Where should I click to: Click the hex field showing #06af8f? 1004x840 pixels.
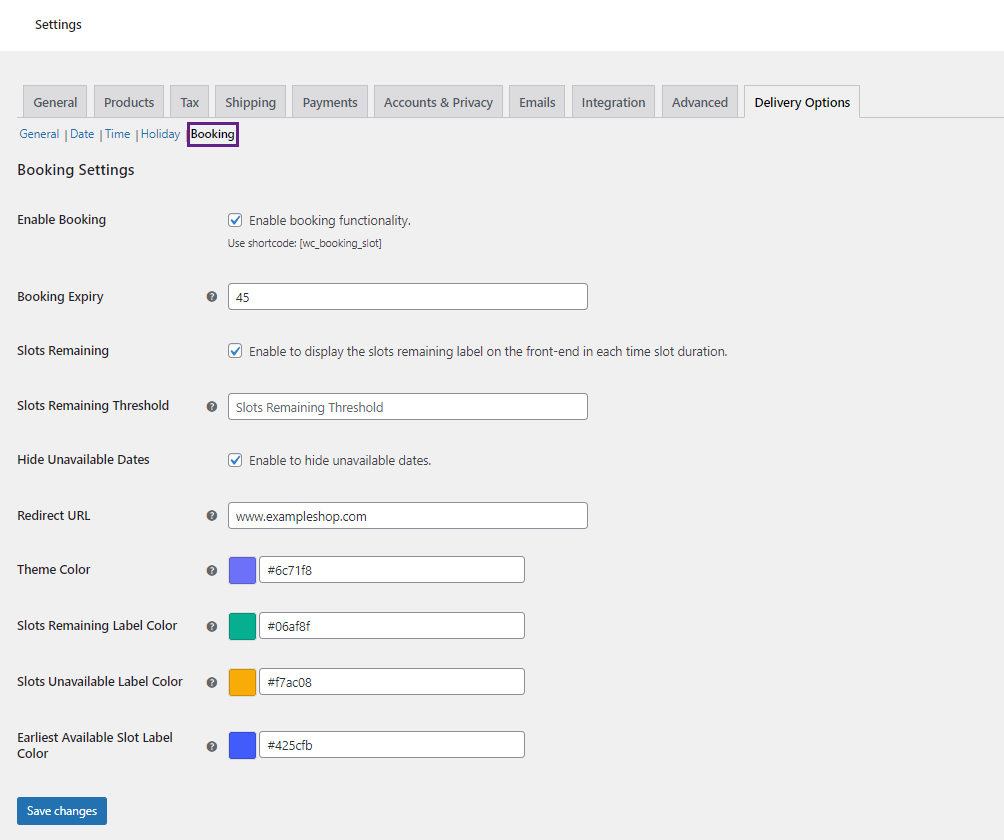point(392,626)
